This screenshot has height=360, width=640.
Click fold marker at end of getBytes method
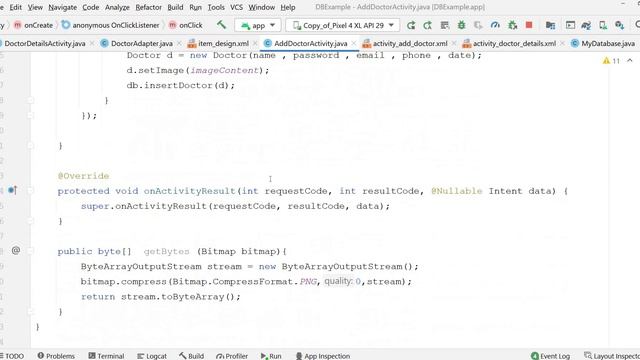31,311
